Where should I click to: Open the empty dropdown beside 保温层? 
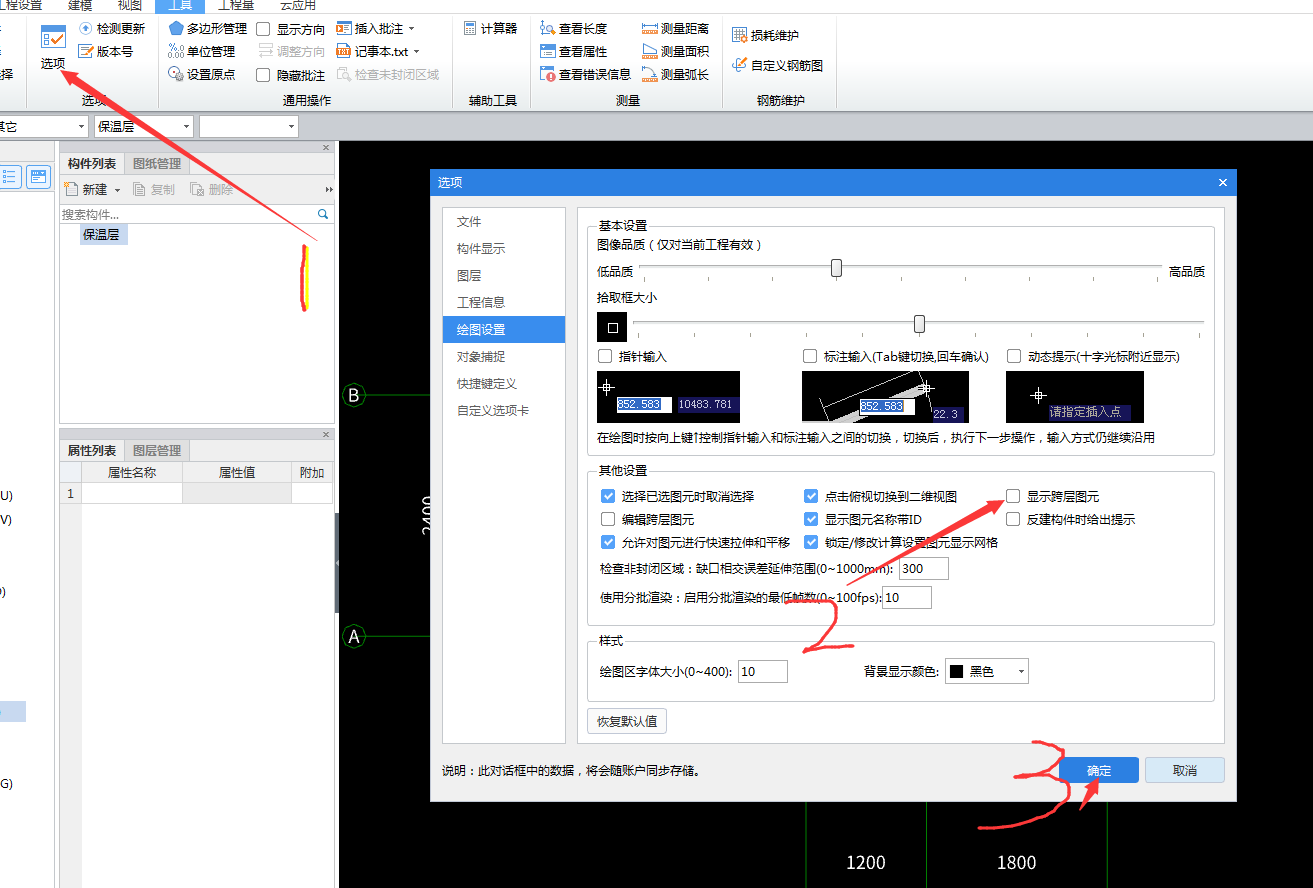coord(248,126)
